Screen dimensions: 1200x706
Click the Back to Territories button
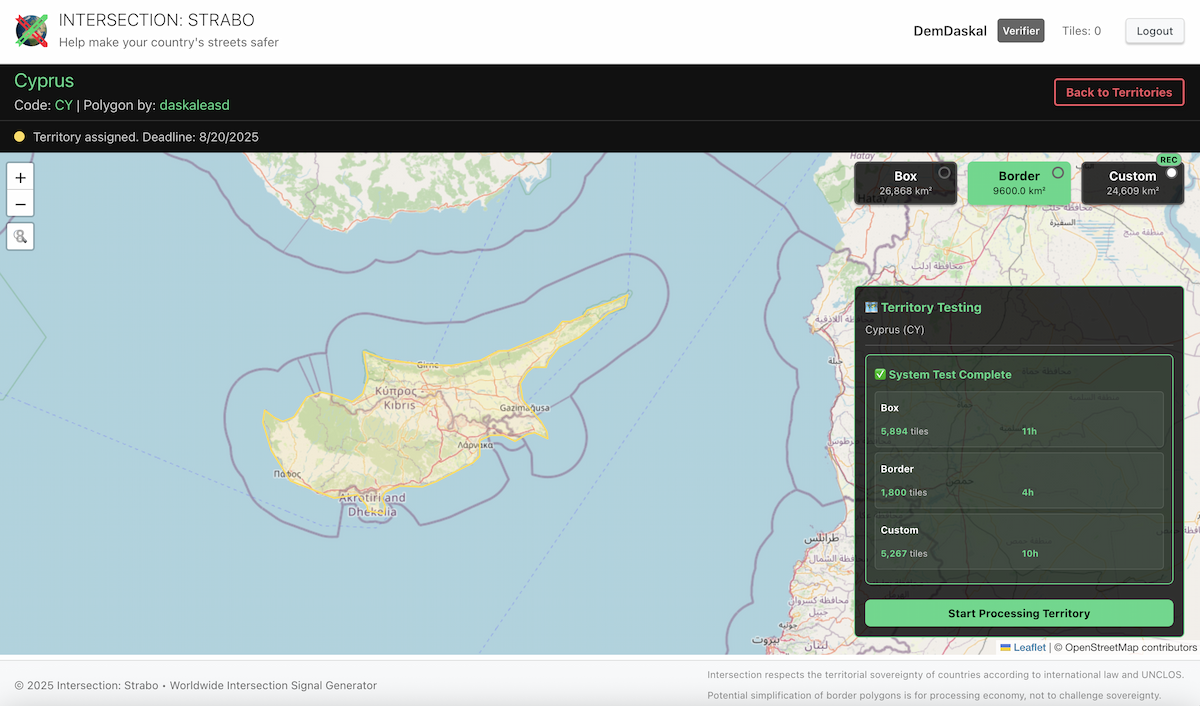point(1119,92)
